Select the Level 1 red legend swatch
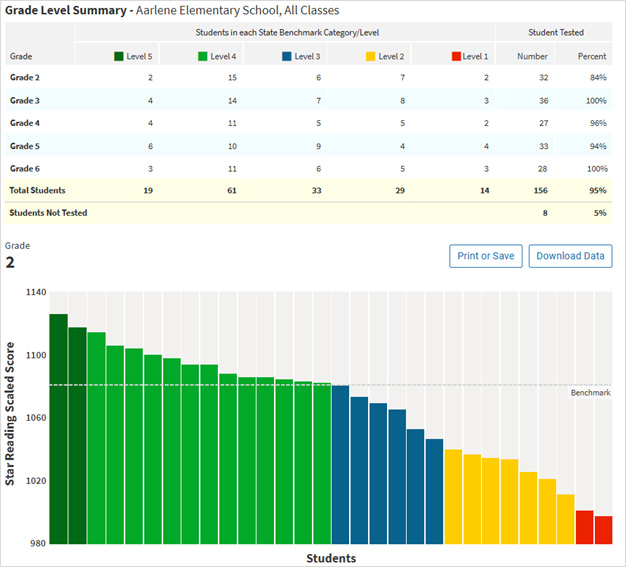 tap(456, 57)
